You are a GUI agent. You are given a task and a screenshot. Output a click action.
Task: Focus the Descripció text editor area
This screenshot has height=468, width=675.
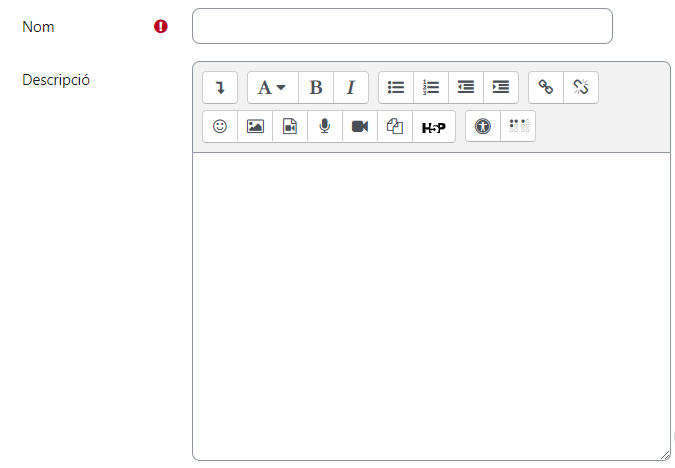tap(431, 307)
